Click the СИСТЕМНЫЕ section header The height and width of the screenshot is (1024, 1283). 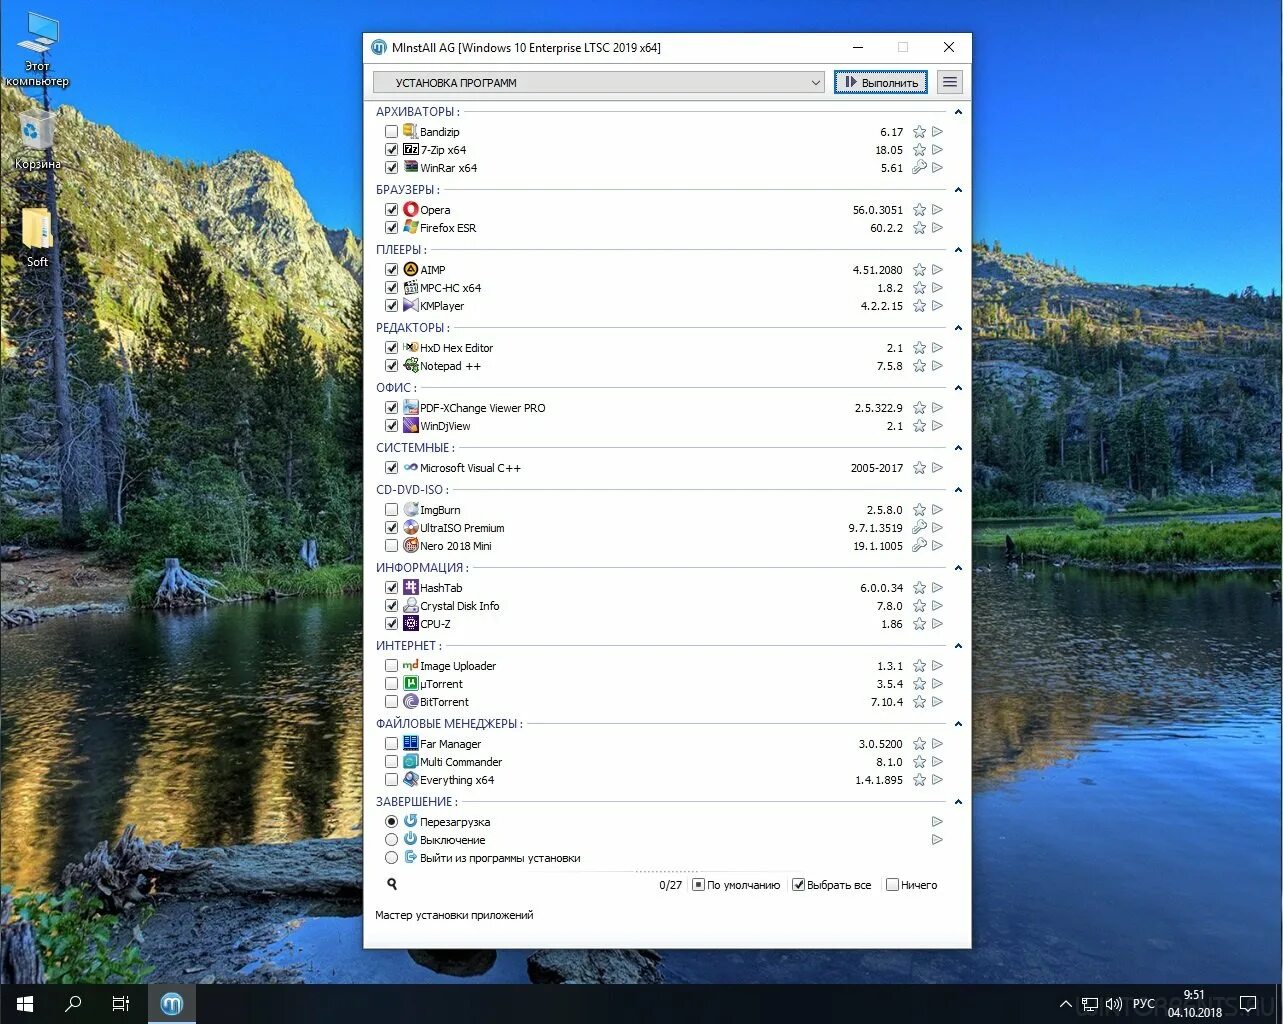415,448
